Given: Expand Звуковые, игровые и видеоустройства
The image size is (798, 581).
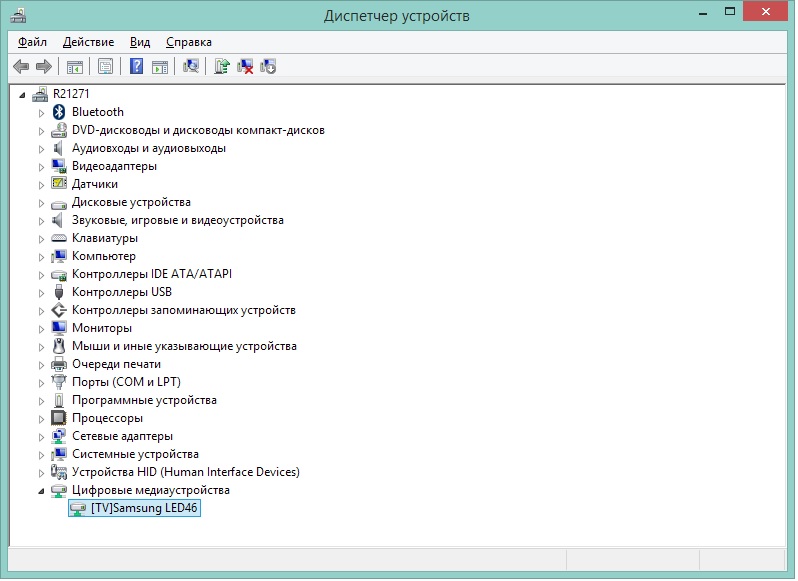Looking at the screenshot, I should coord(41,221).
